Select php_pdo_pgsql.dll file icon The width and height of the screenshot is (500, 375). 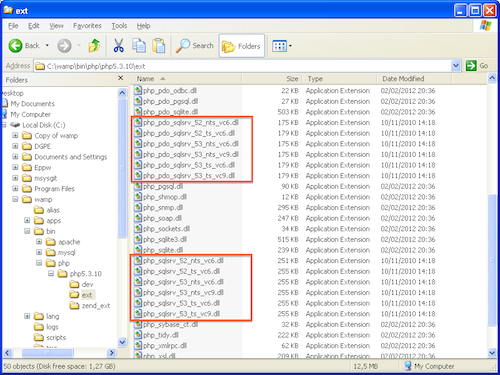[x=138, y=101]
